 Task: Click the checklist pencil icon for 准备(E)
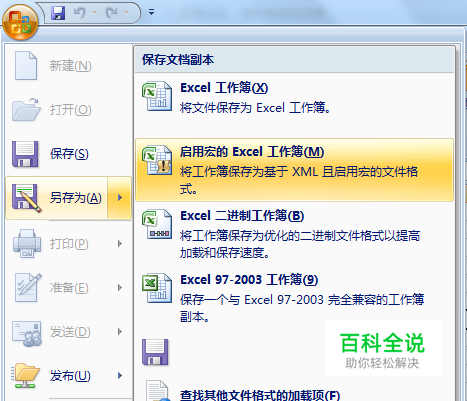click(28, 287)
